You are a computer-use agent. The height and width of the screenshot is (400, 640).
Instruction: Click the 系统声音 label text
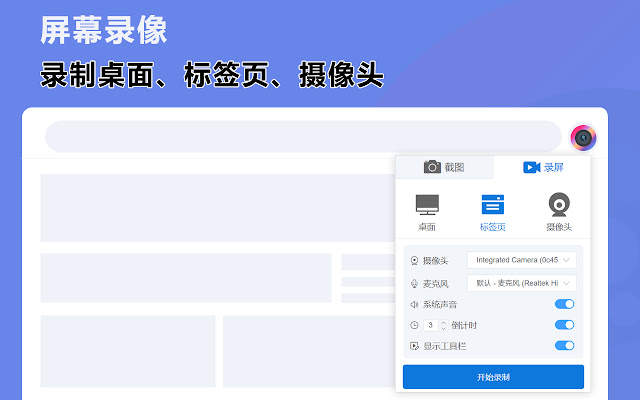point(440,304)
